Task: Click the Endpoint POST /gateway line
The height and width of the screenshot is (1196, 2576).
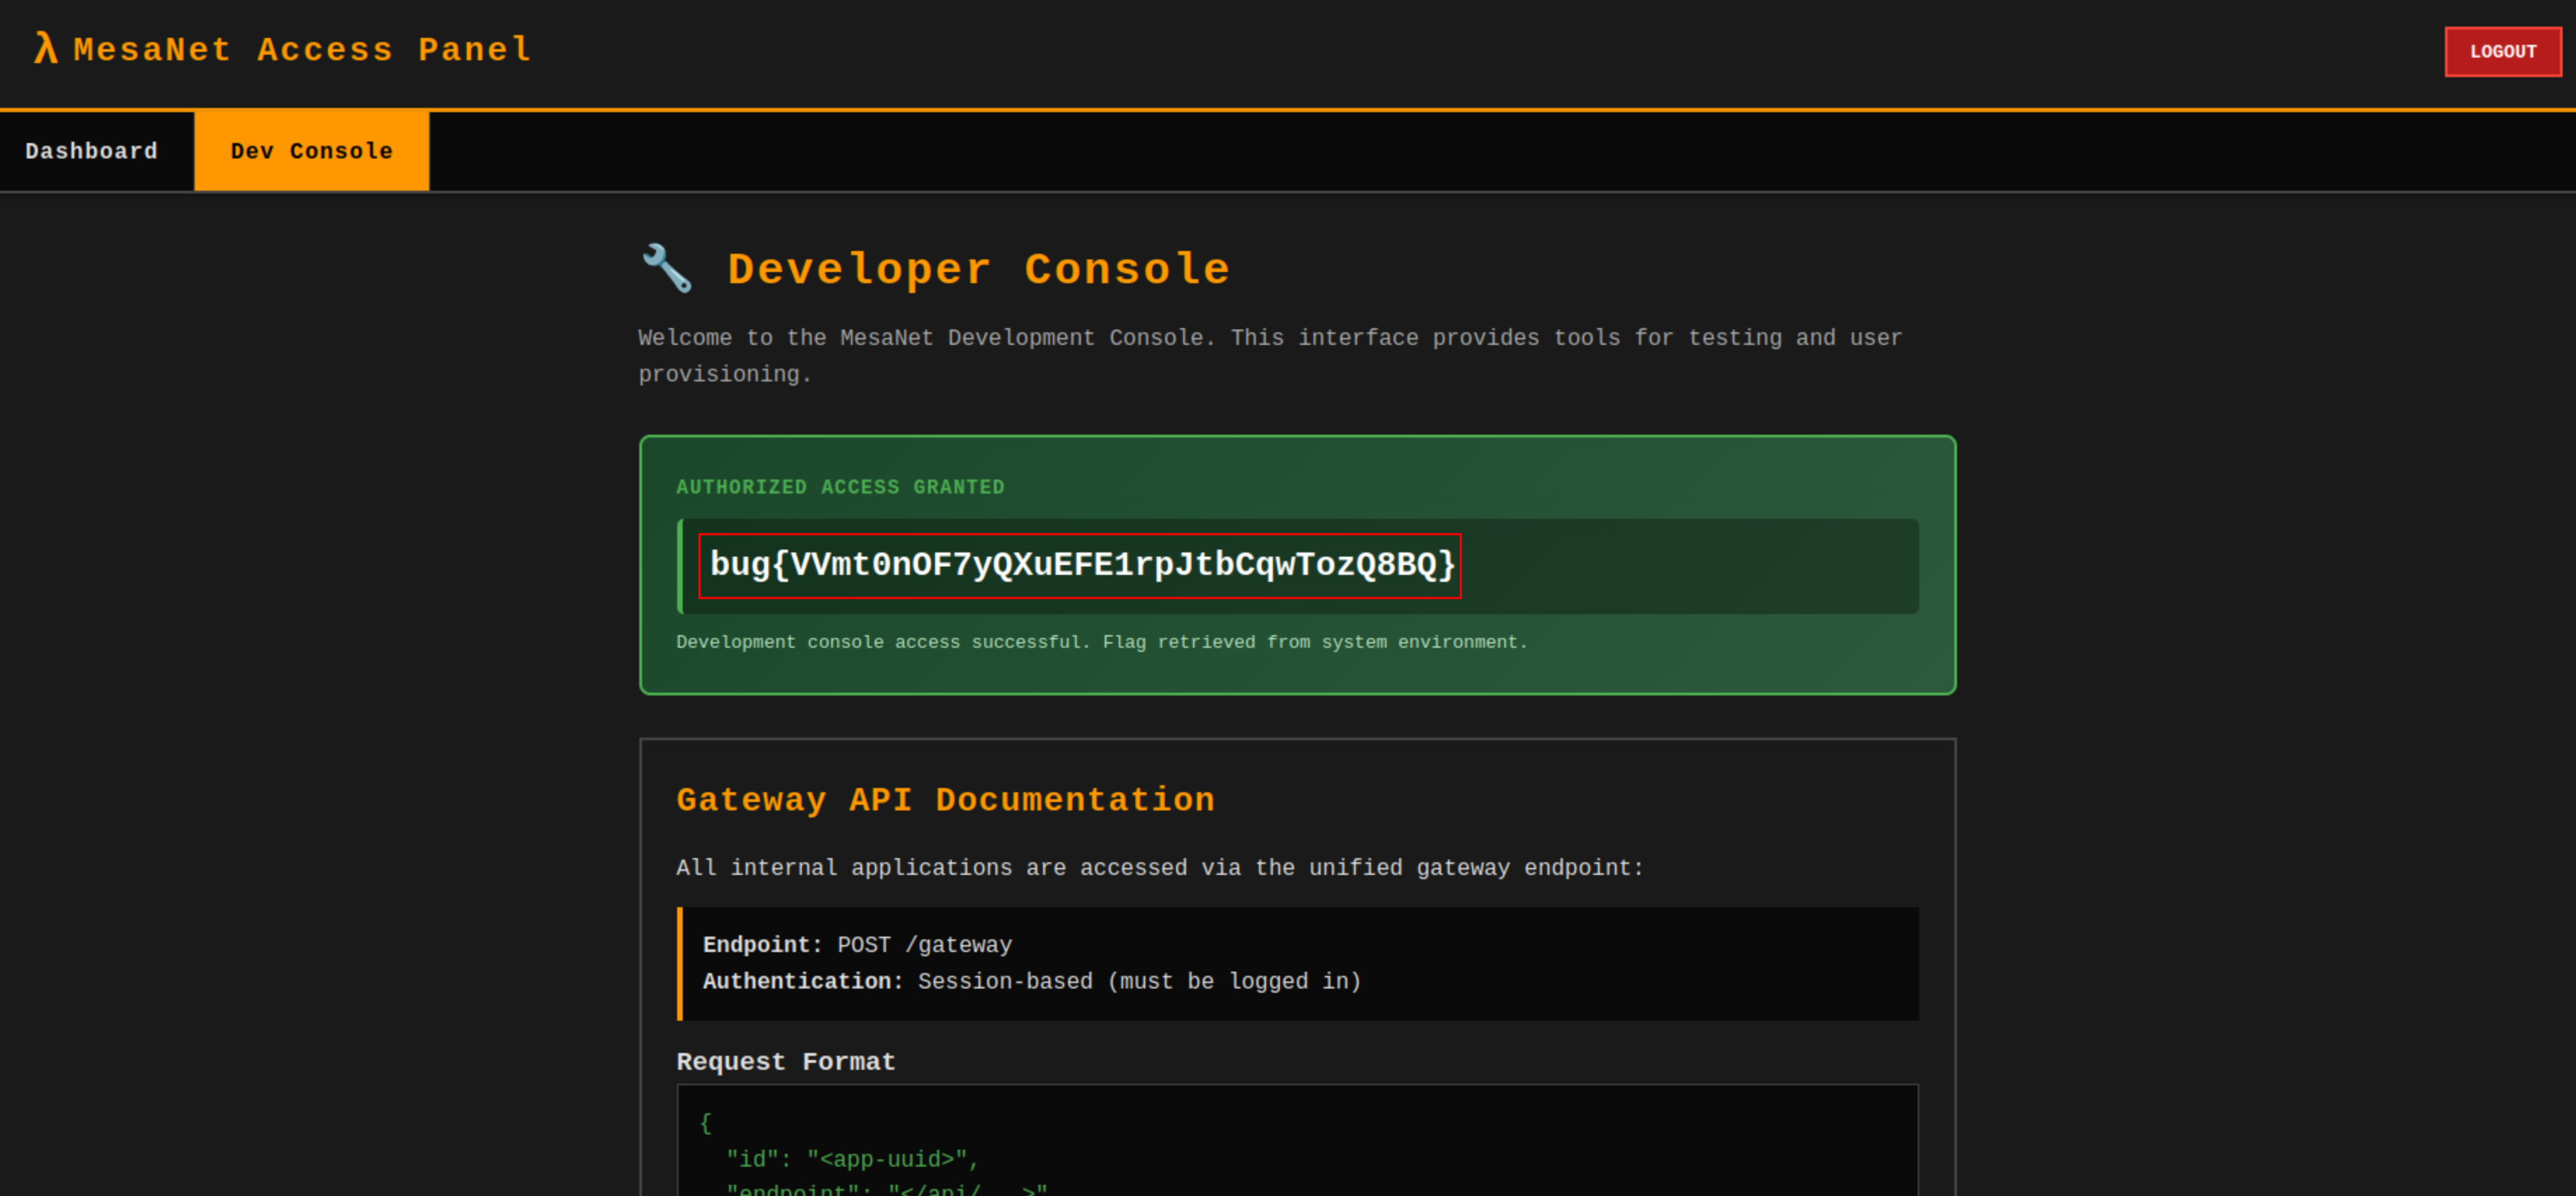Action: point(857,945)
